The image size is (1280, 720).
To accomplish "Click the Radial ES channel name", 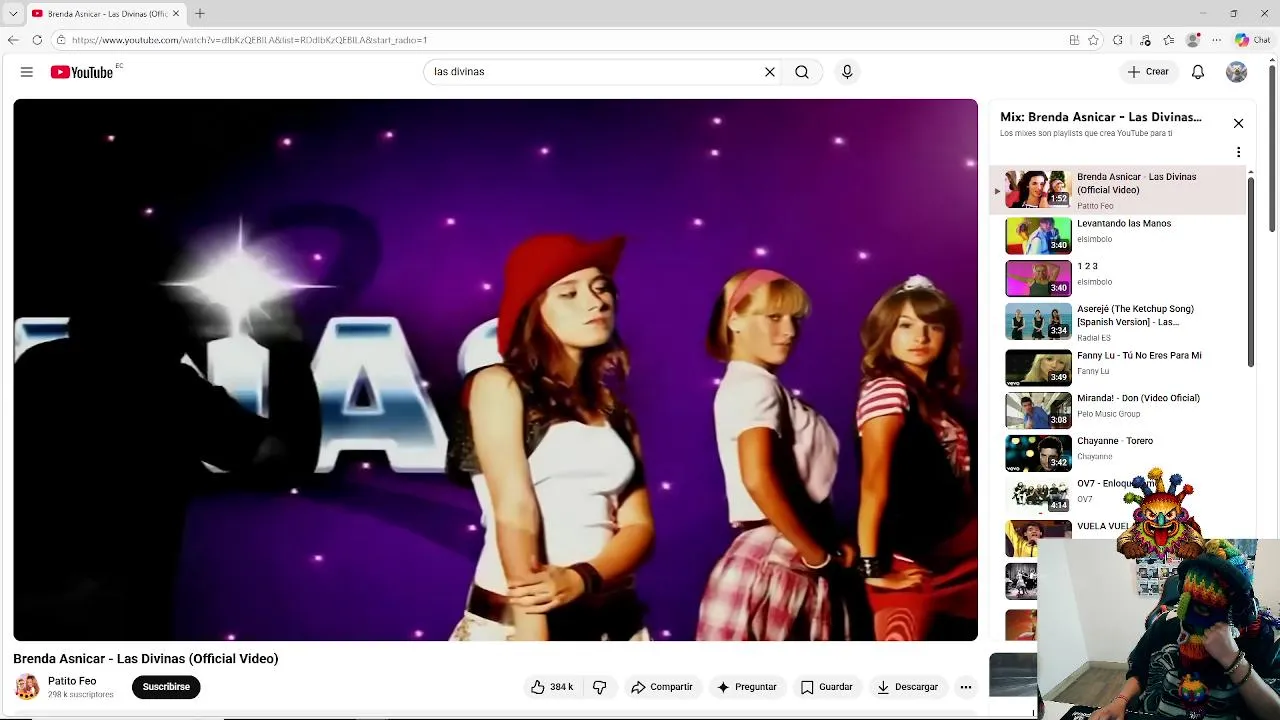I will point(1094,338).
